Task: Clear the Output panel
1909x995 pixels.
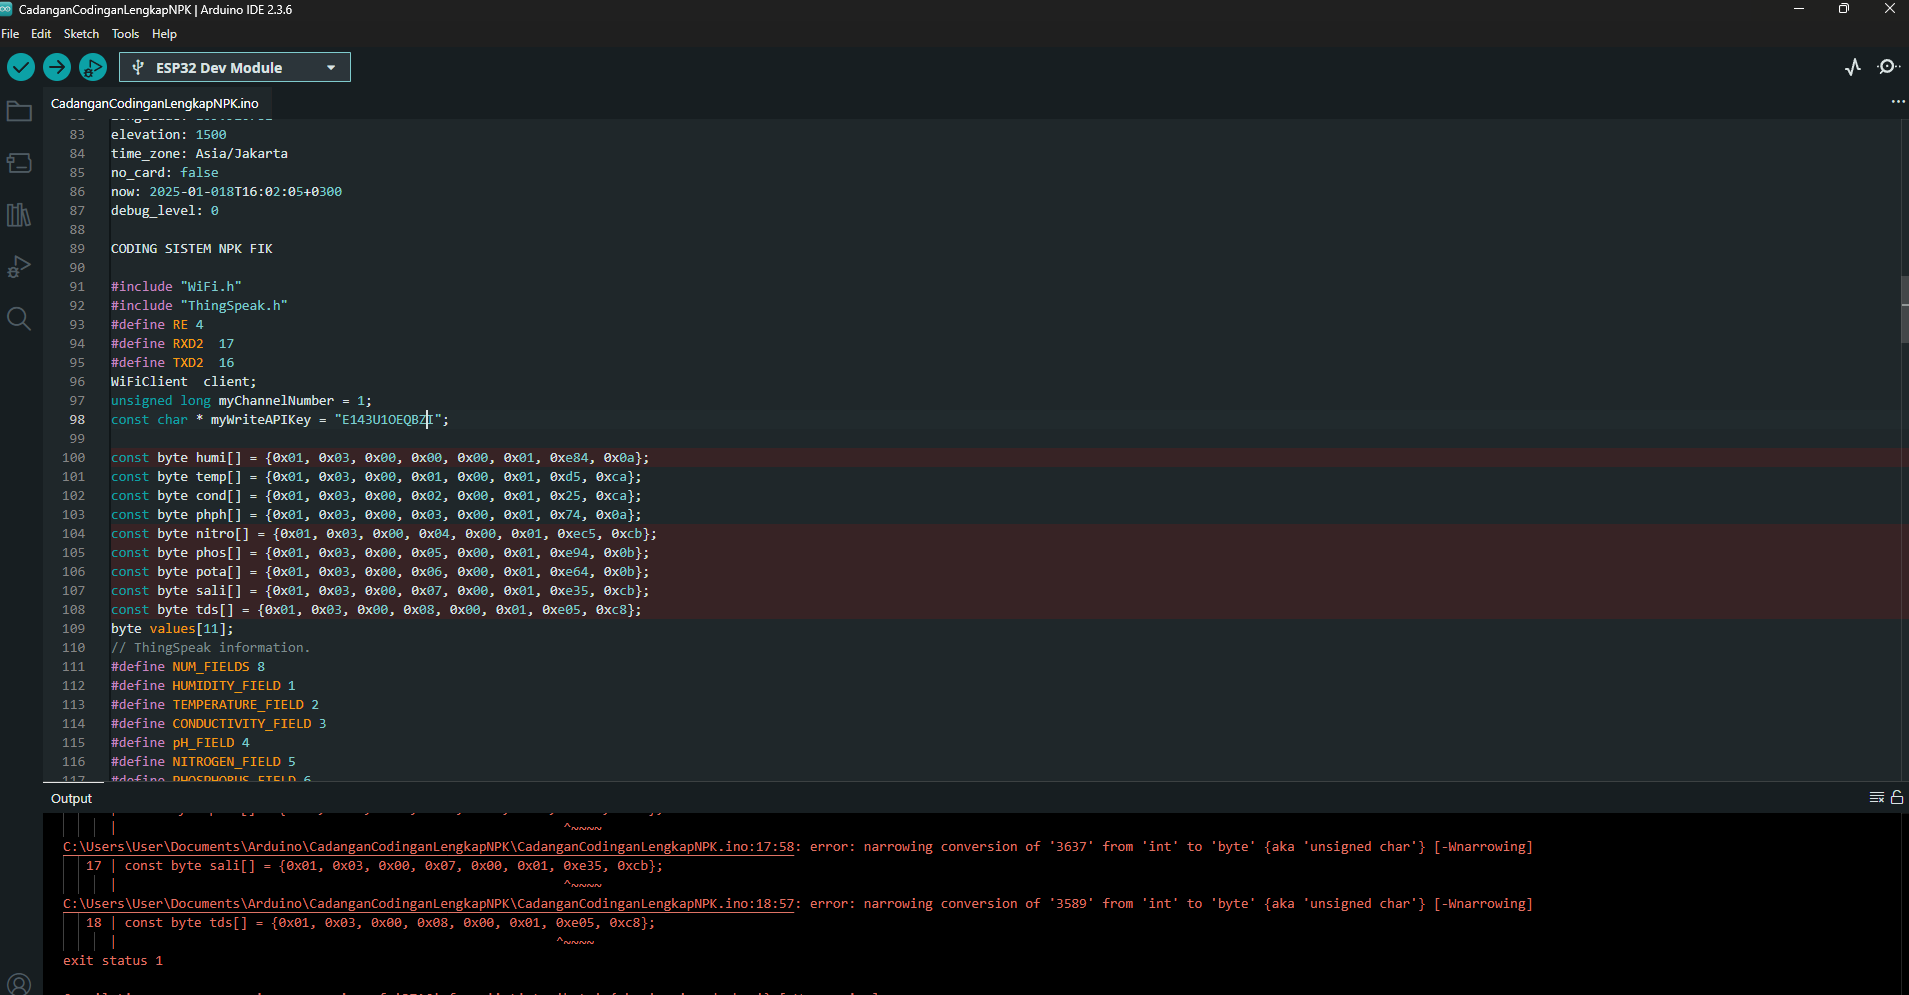Action: 1876,798
